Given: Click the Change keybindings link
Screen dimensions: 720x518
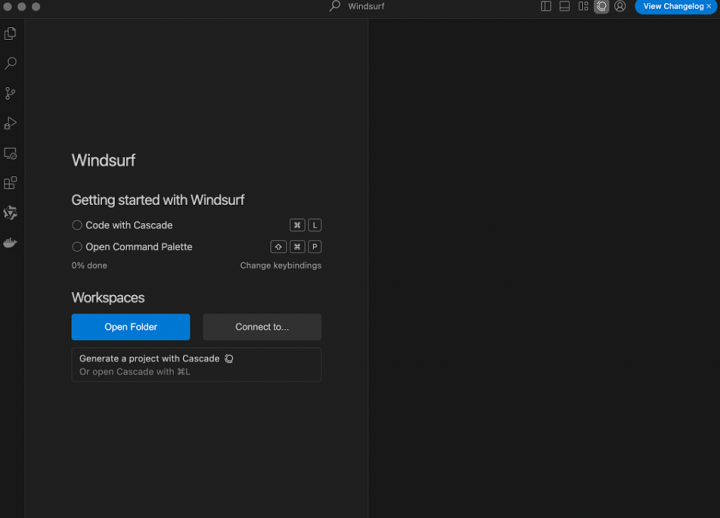Looking at the screenshot, I should coord(280,266).
